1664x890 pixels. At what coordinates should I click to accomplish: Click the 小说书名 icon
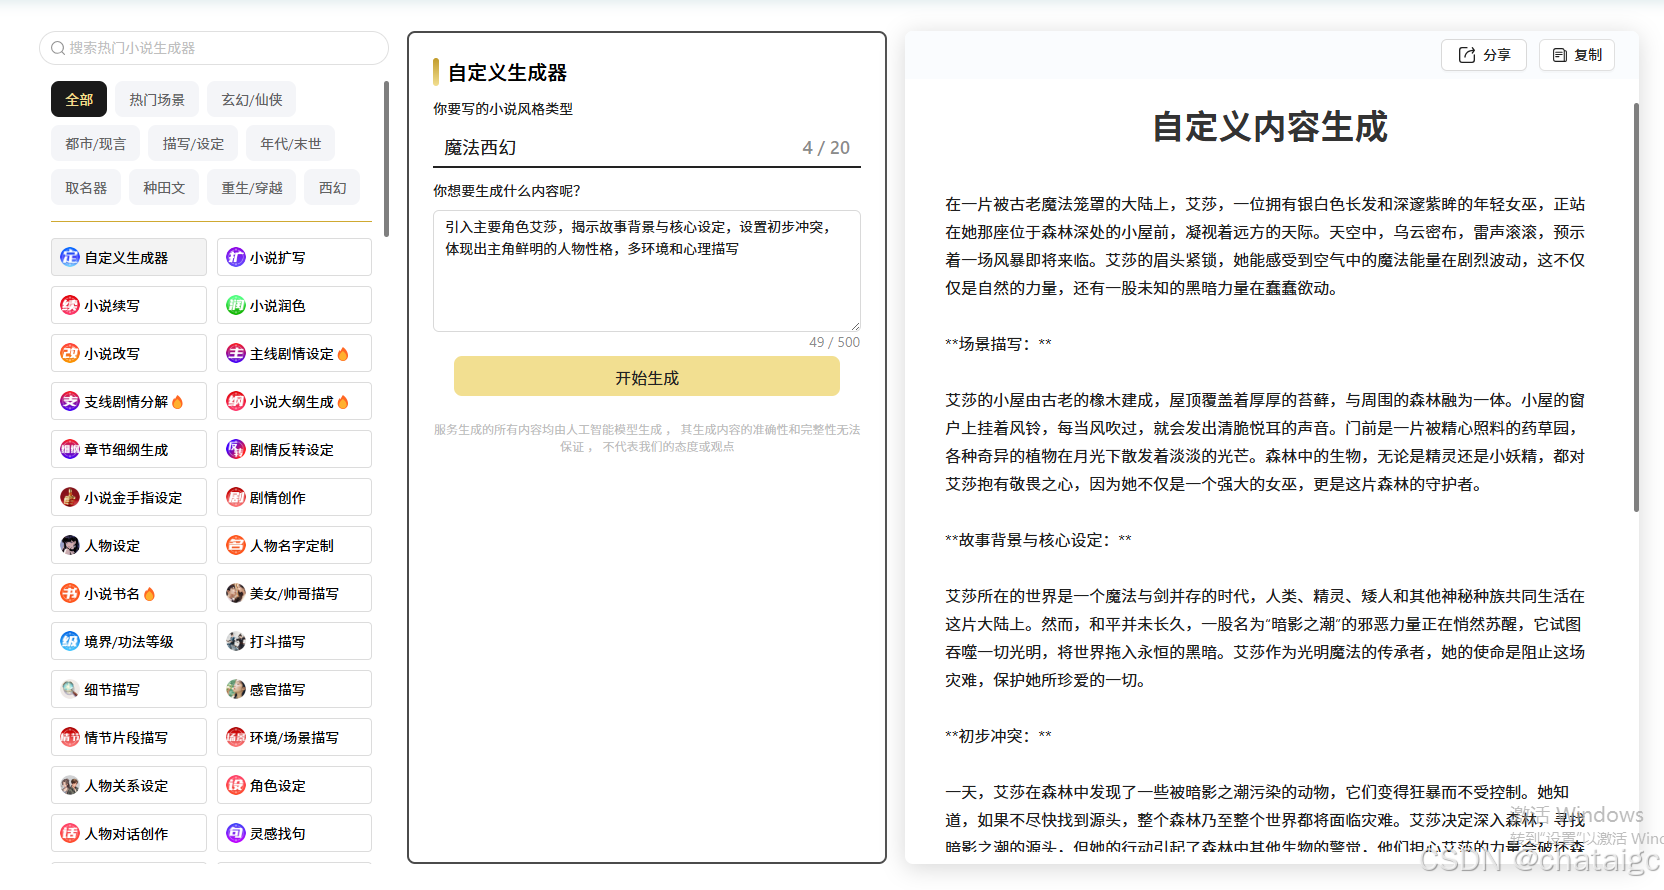(x=70, y=593)
